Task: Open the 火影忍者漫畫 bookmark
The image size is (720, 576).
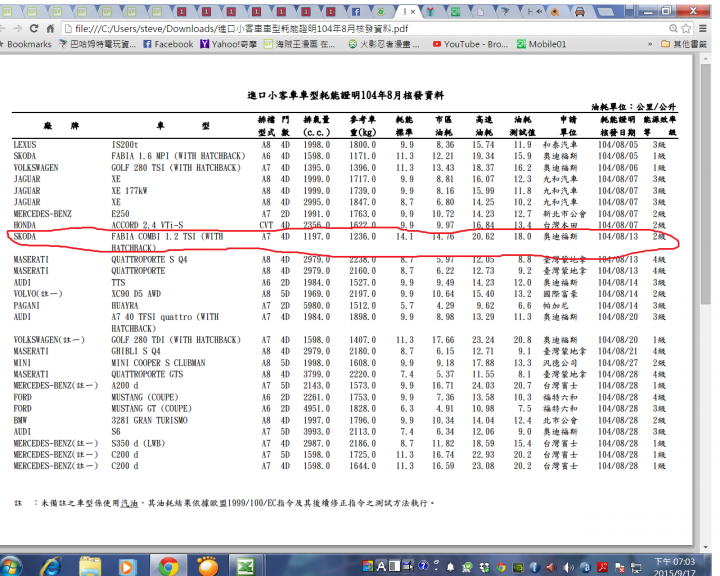Action: (384, 44)
